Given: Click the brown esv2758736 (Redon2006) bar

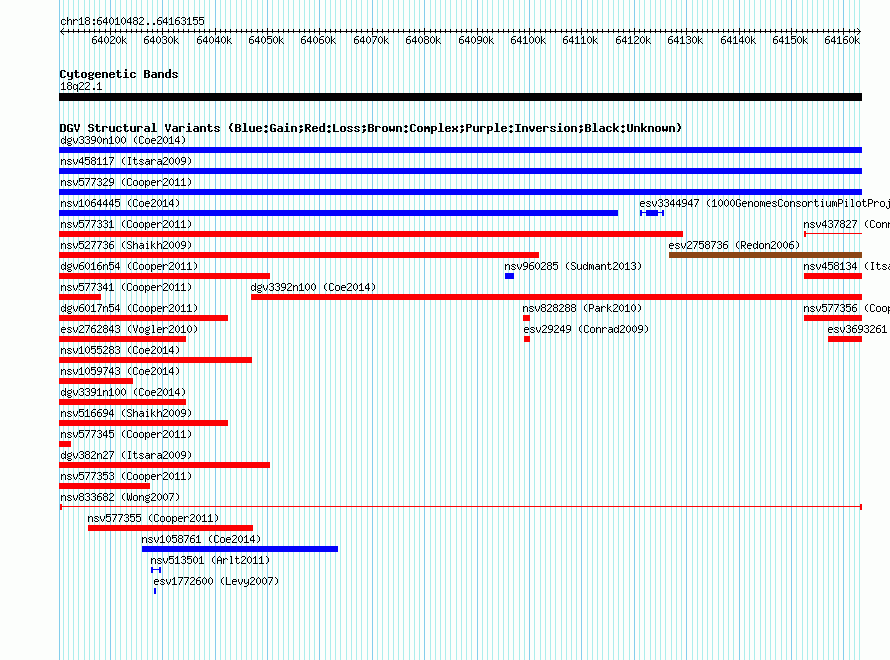Looking at the screenshot, I should (x=765, y=255).
